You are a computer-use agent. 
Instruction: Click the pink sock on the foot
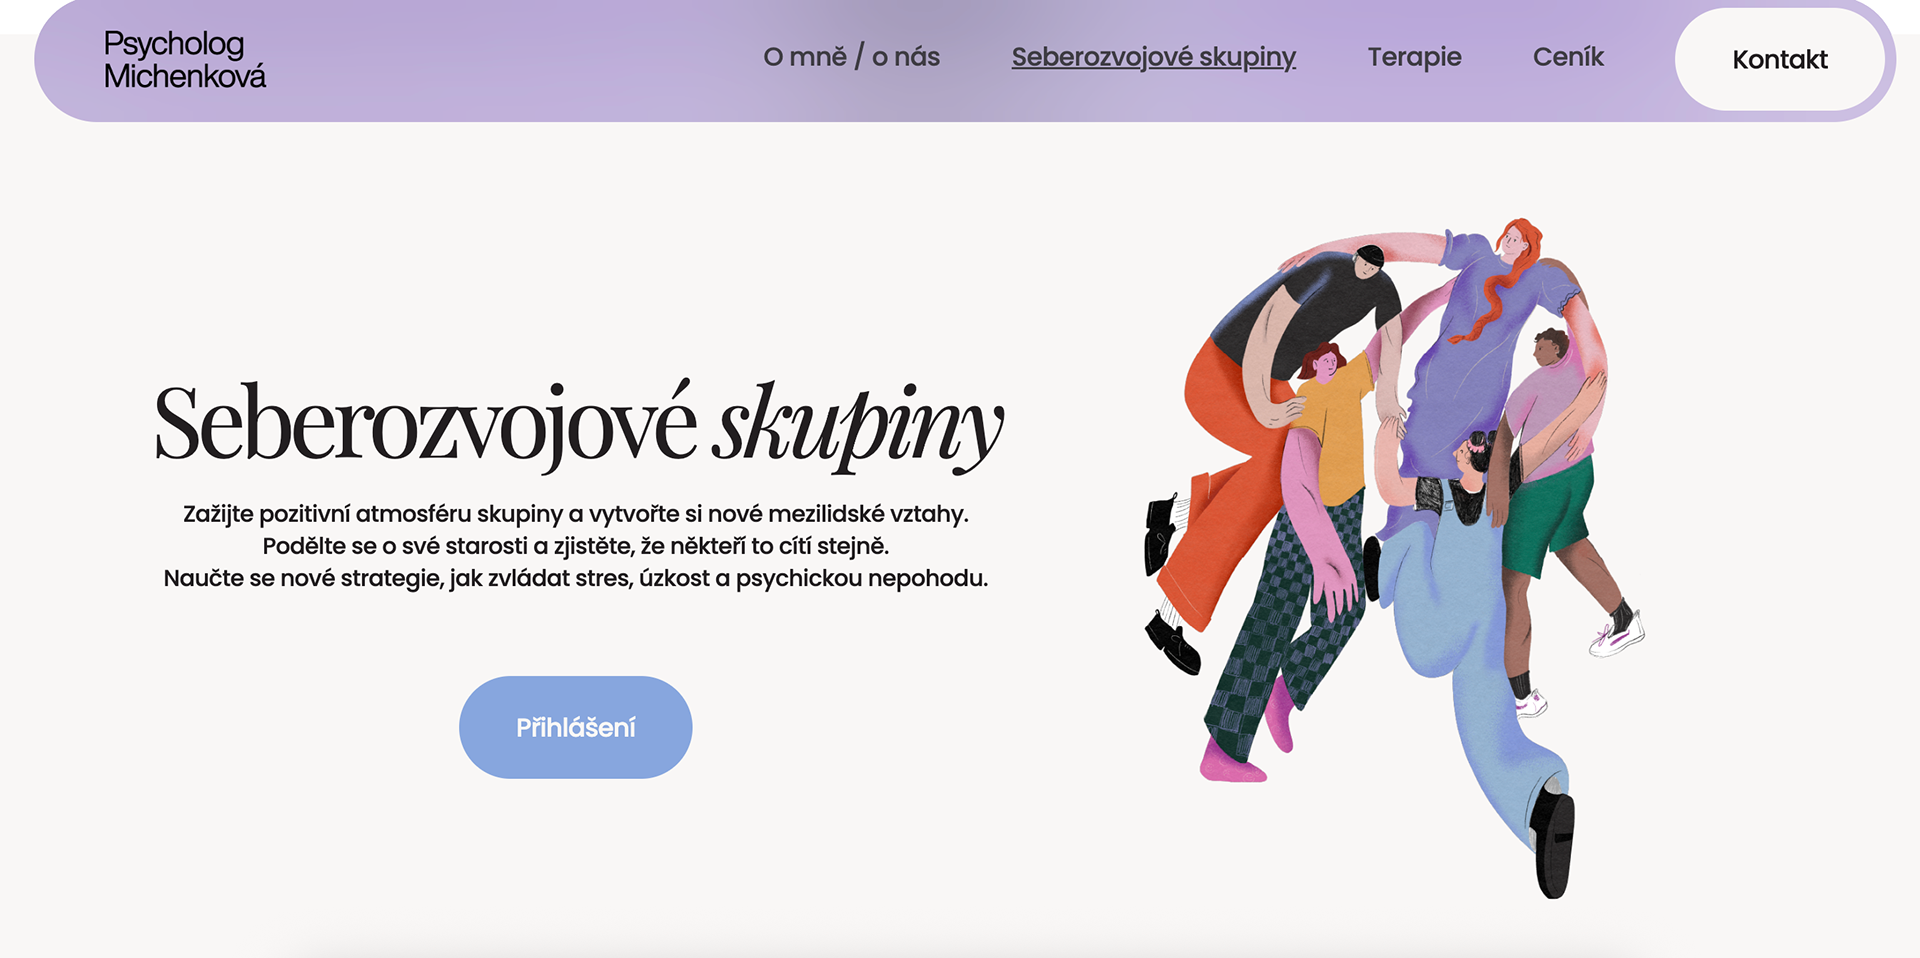1232,764
